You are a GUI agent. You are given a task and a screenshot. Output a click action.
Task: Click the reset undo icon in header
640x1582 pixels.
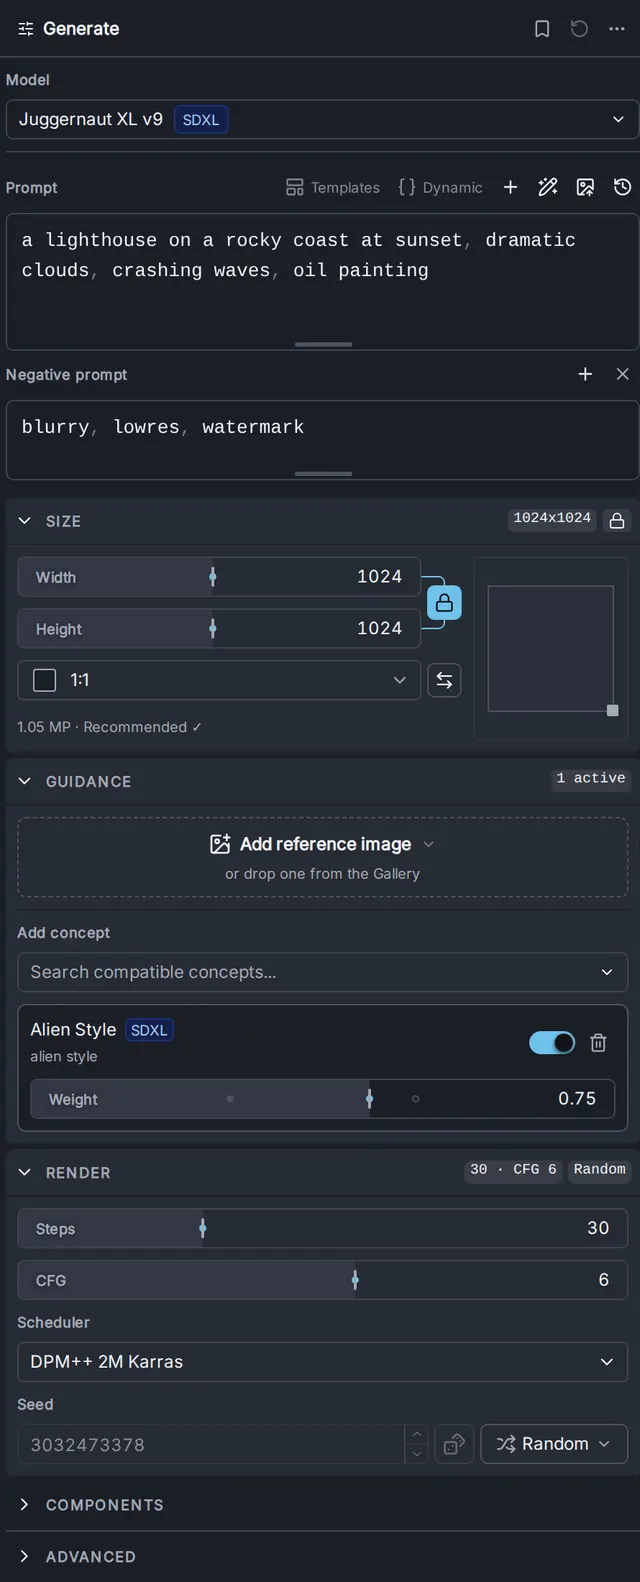point(579,29)
